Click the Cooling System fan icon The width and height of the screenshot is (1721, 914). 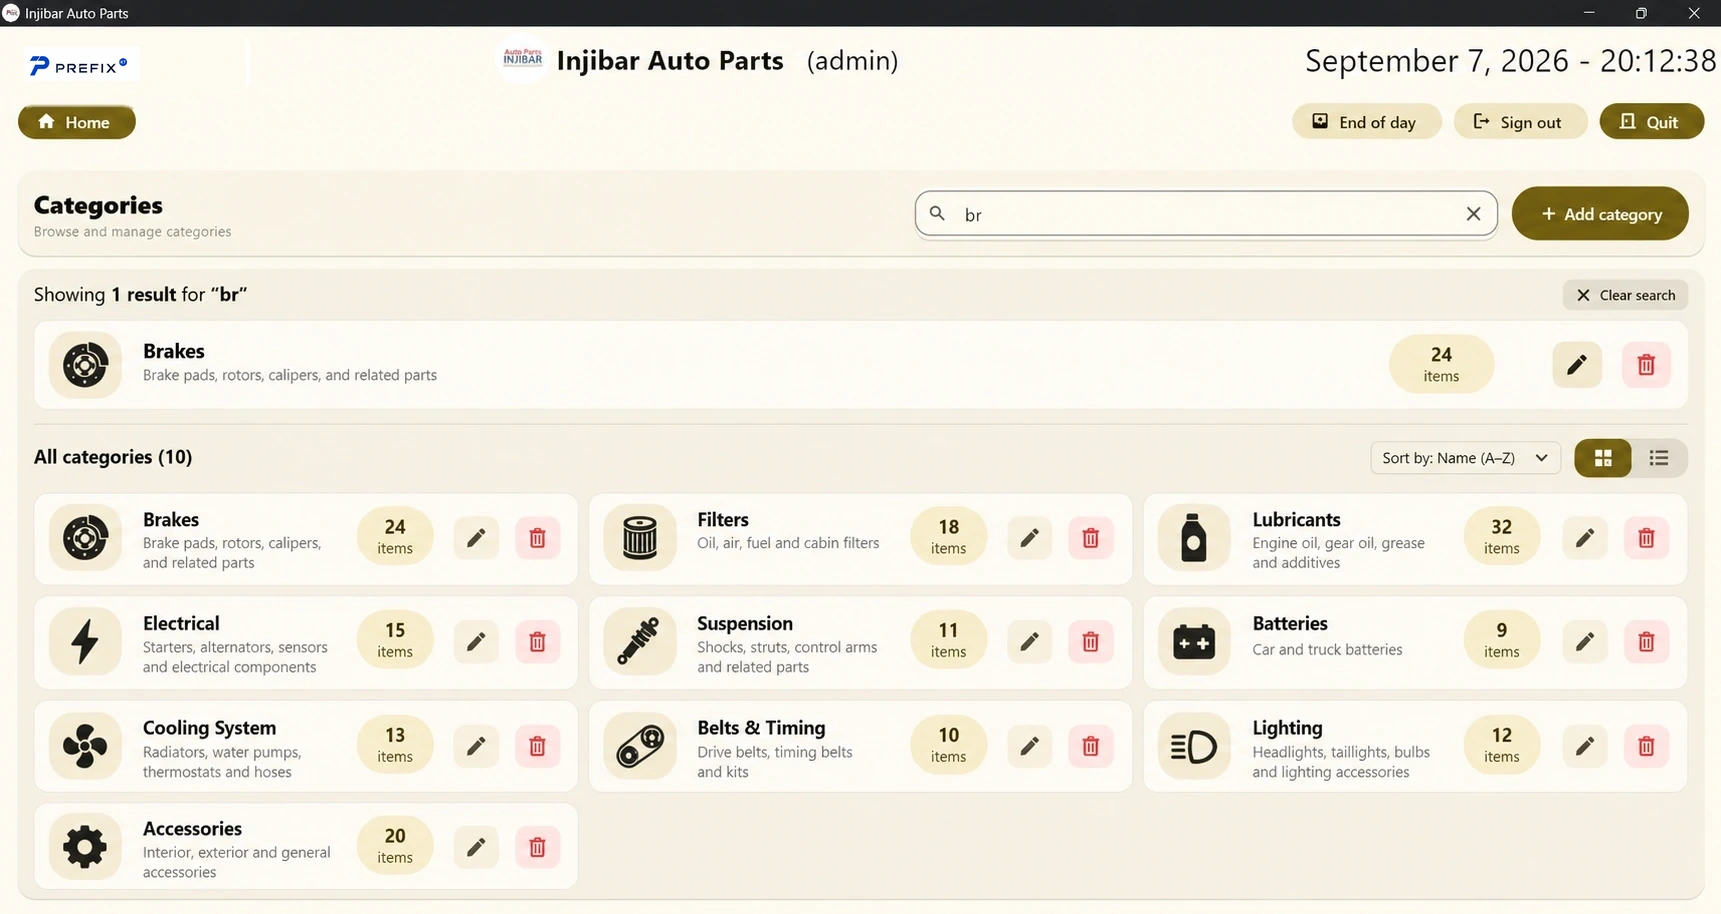click(85, 746)
